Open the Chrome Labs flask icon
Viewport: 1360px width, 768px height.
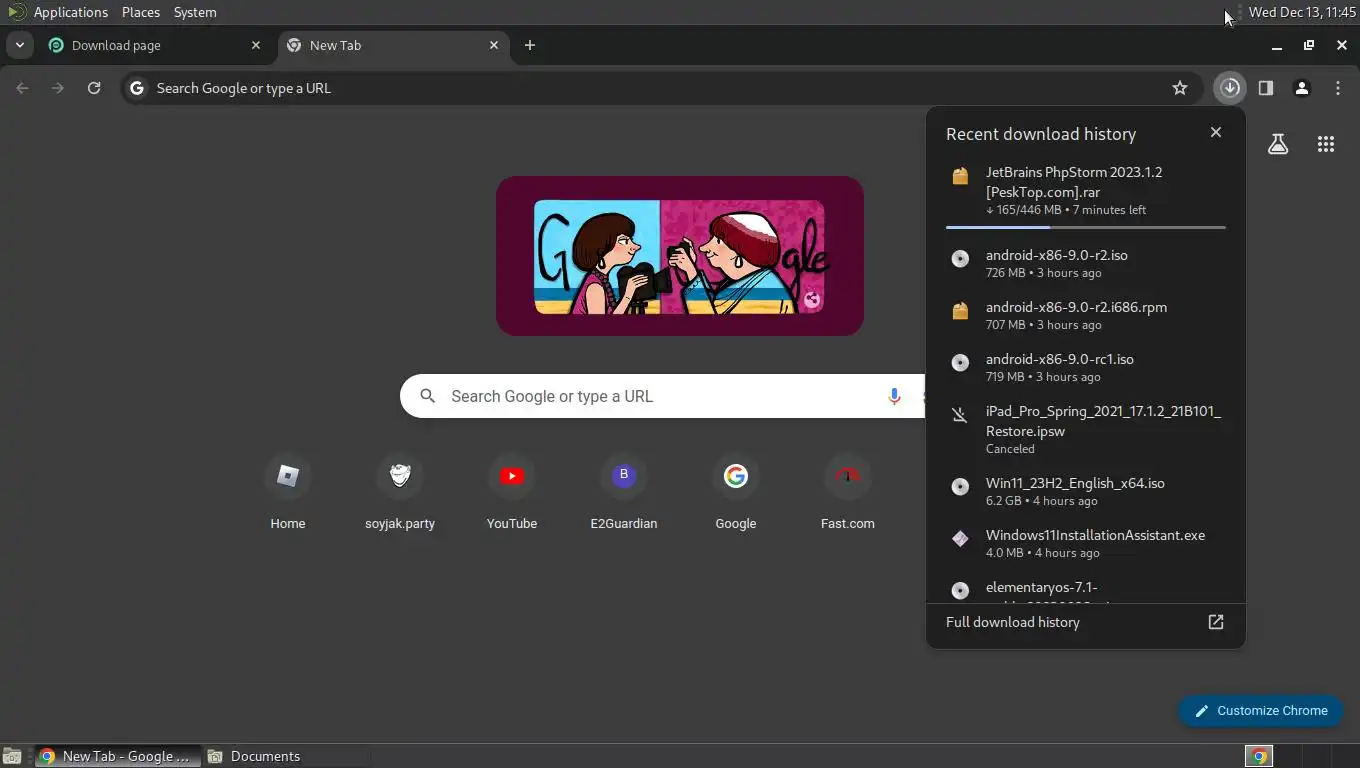pos(1278,144)
